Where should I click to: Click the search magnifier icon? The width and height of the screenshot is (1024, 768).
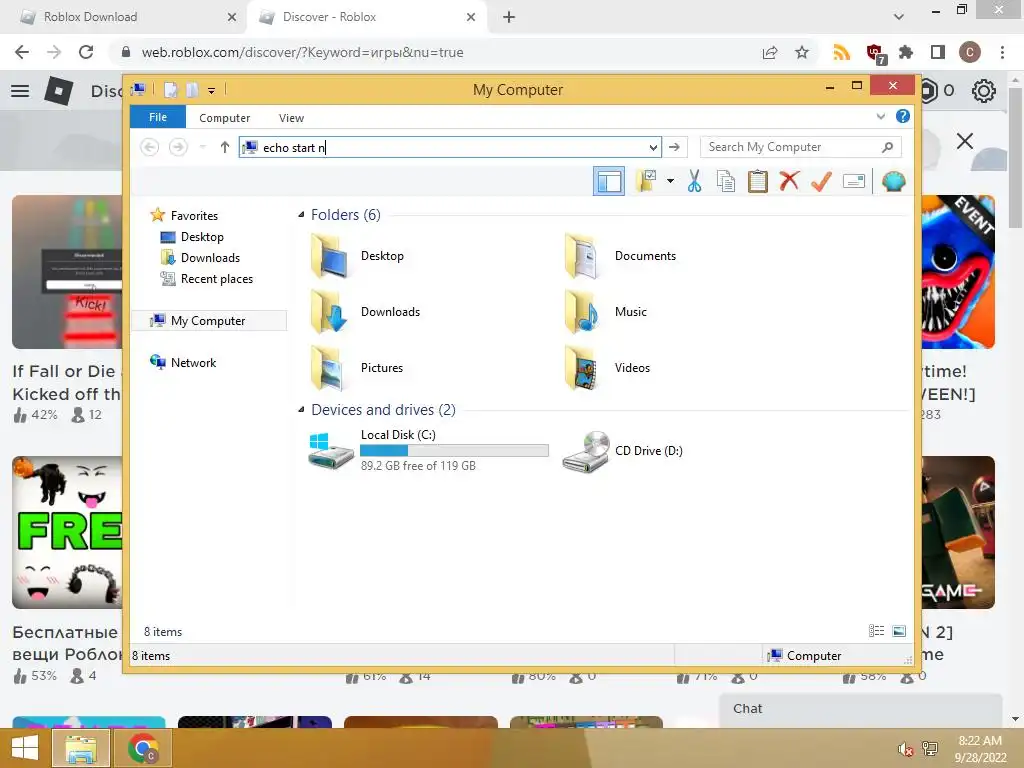click(x=887, y=147)
